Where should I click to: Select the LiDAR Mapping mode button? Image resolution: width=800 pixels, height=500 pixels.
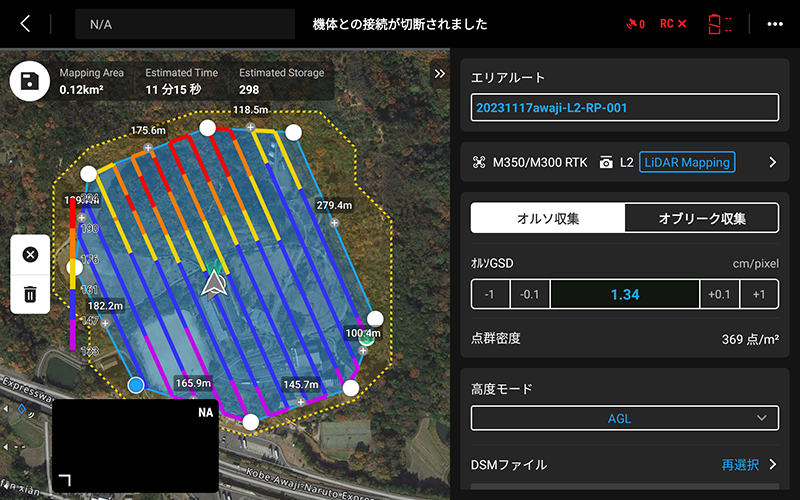[x=687, y=162]
